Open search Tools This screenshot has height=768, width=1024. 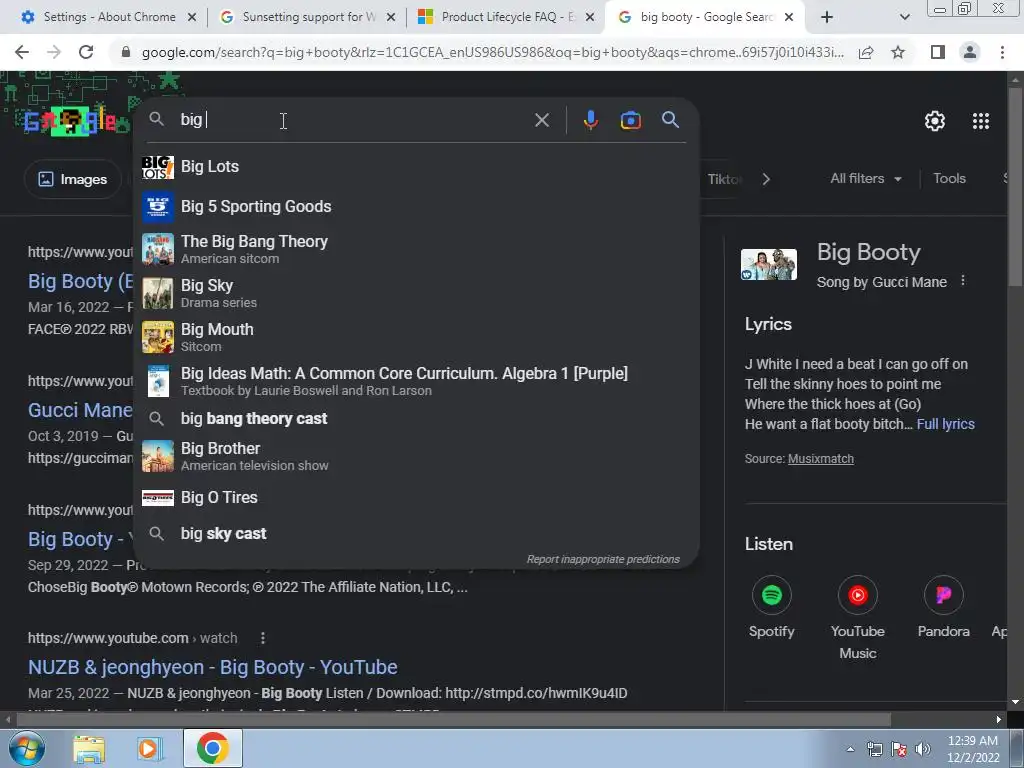(949, 178)
